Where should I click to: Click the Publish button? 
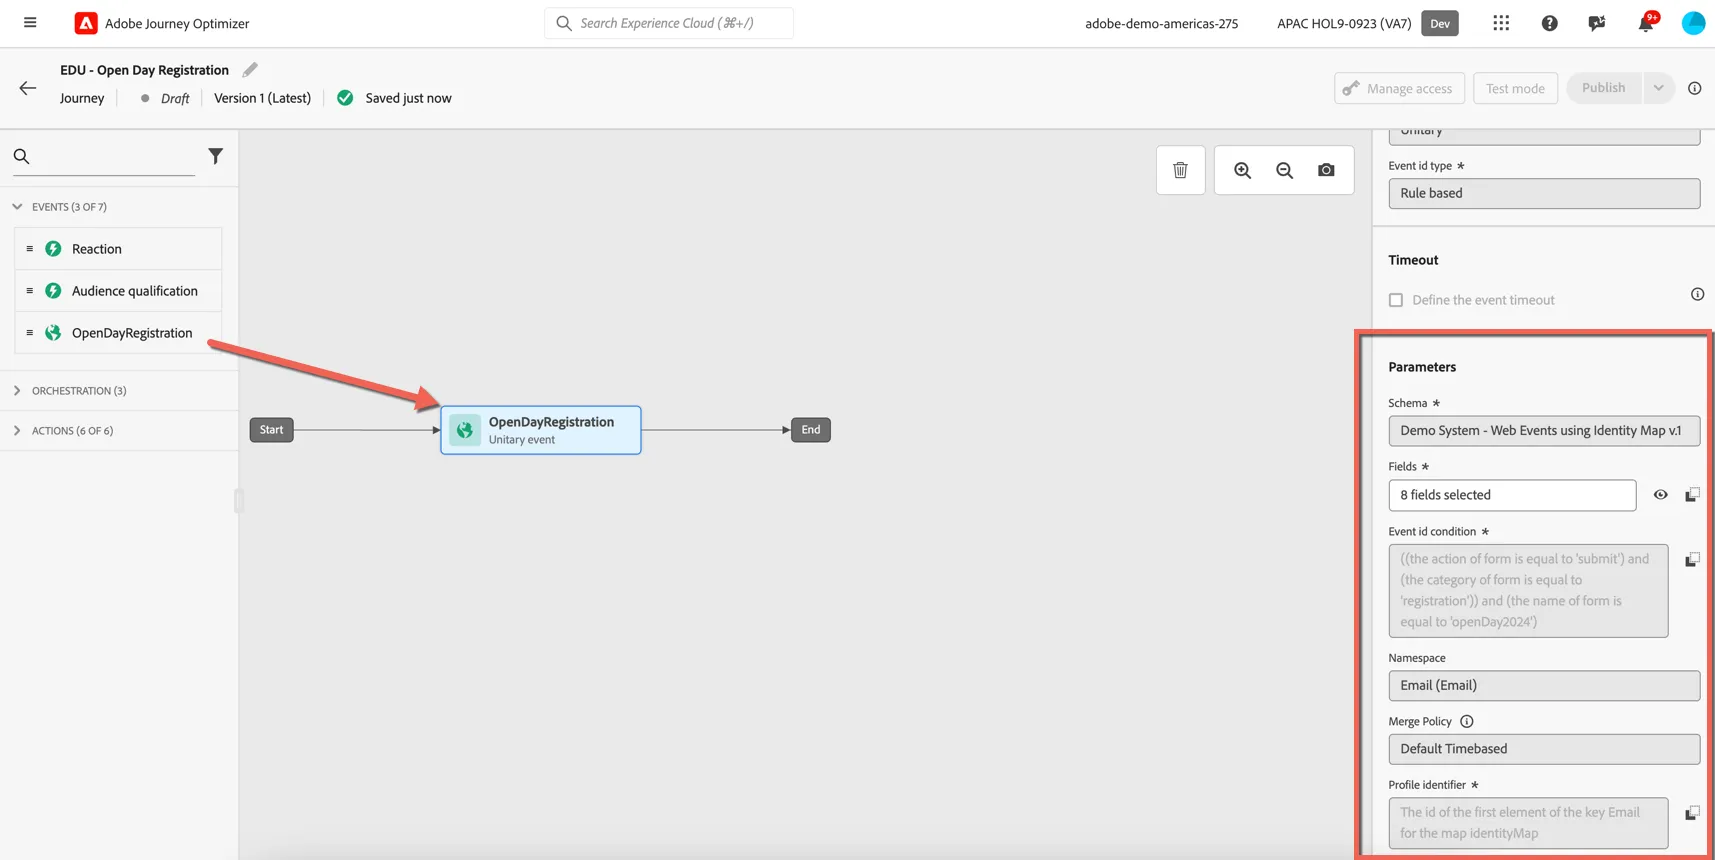[1604, 88]
